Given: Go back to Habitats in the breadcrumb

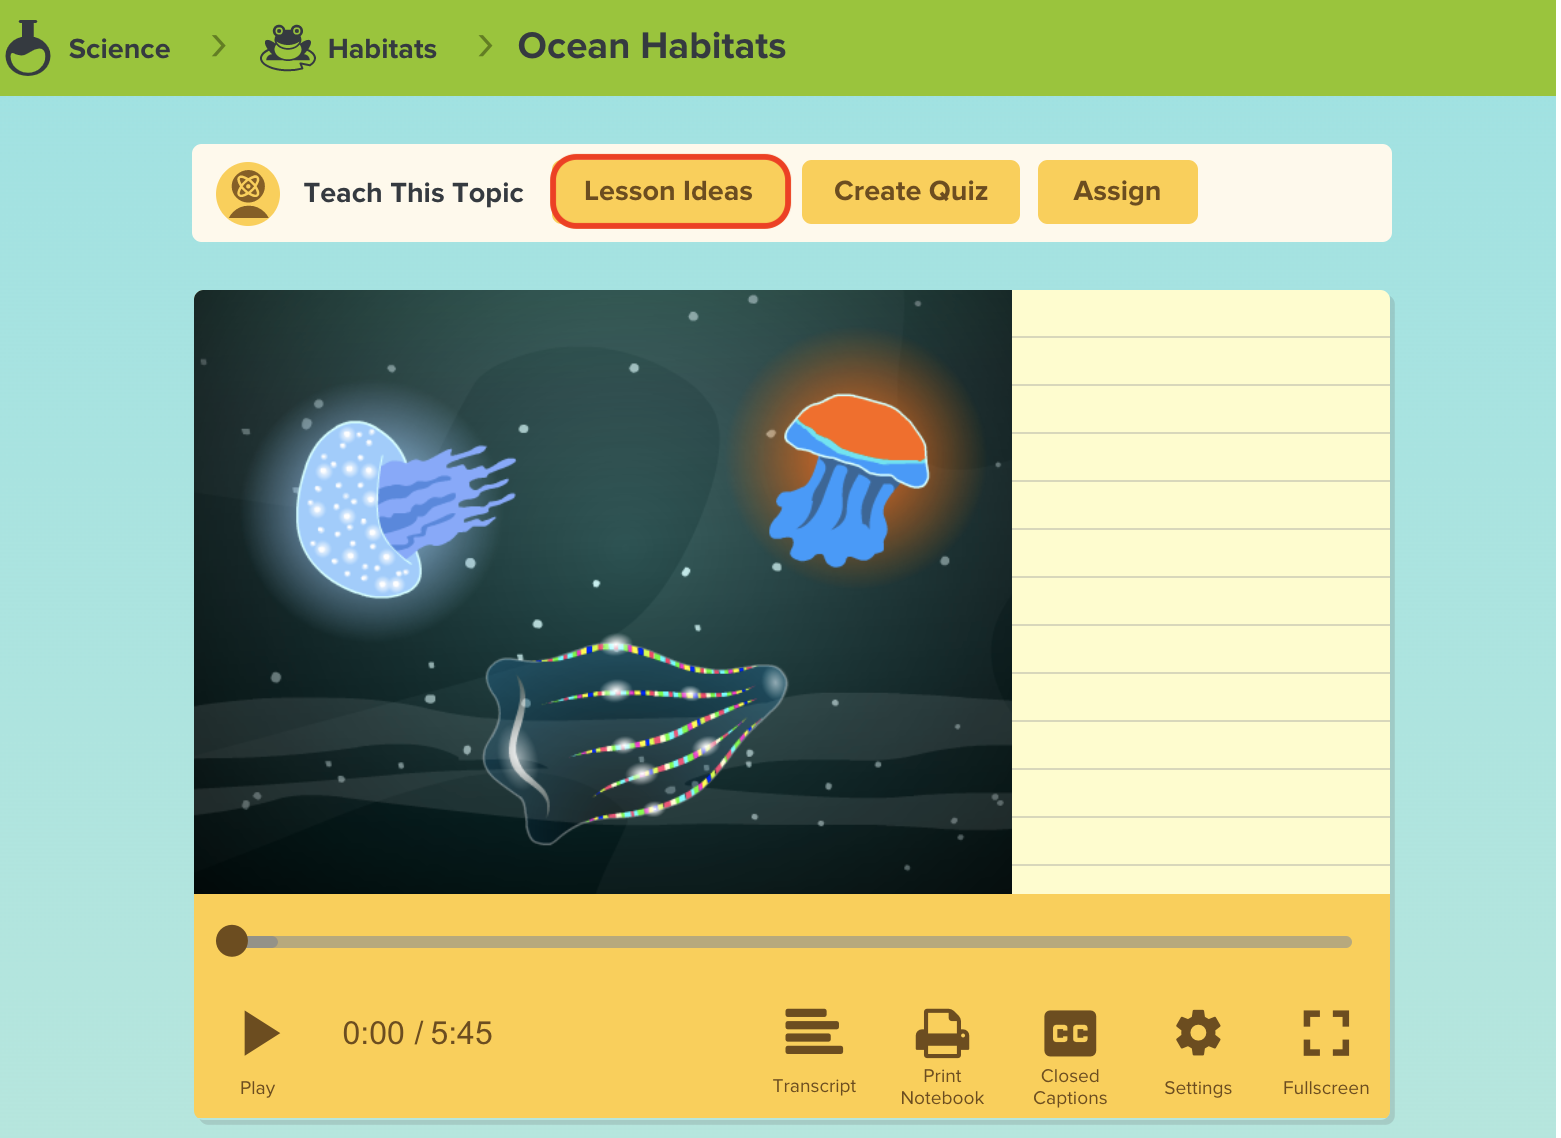Looking at the screenshot, I should tap(381, 48).
